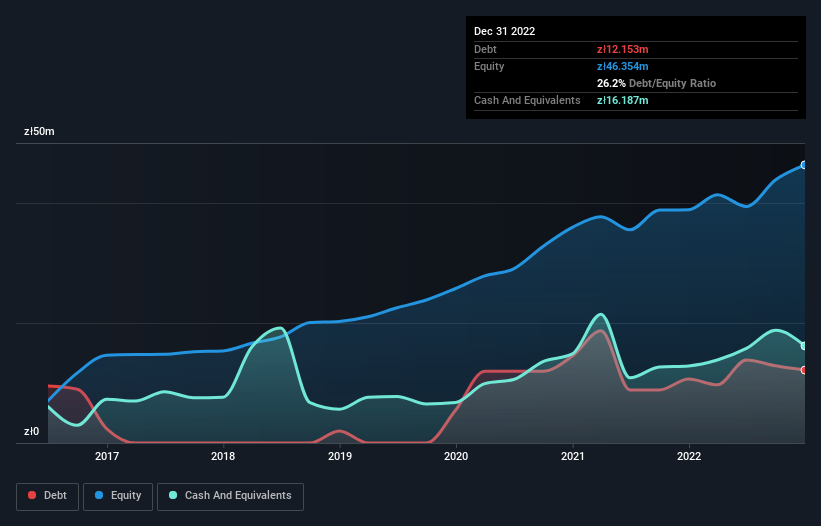Click the zł50m y-axis label
The width and height of the screenshot is (821, 526).
(x=39, y=131)
